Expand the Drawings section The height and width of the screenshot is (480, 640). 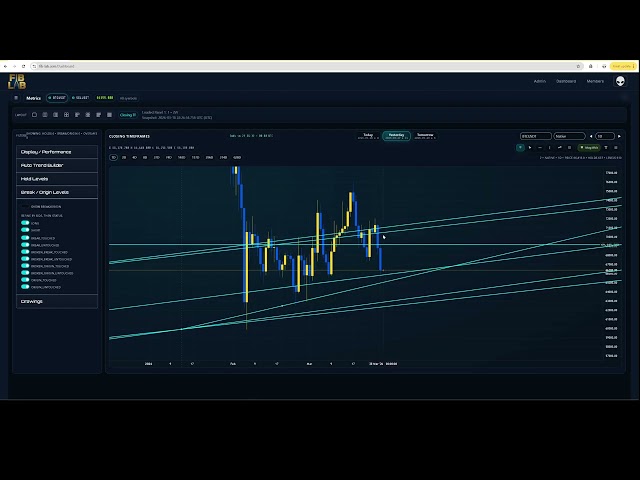pos(57,301)
